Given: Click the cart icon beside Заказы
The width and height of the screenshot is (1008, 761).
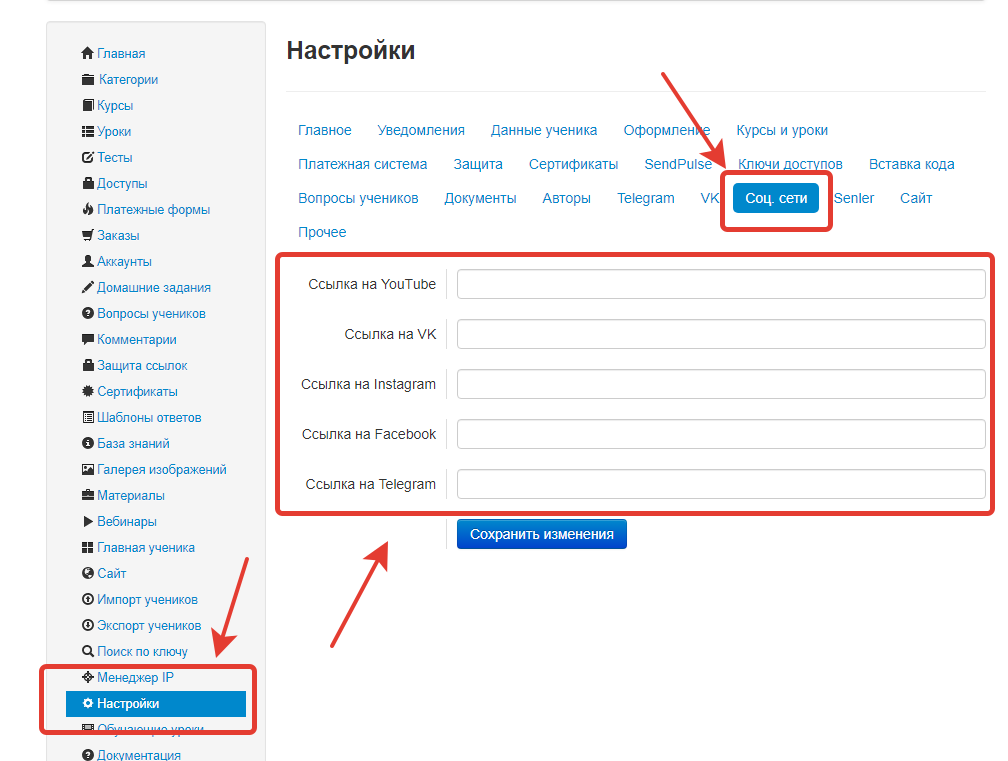Looking at the screenshot, I should [x=88, y=236].
